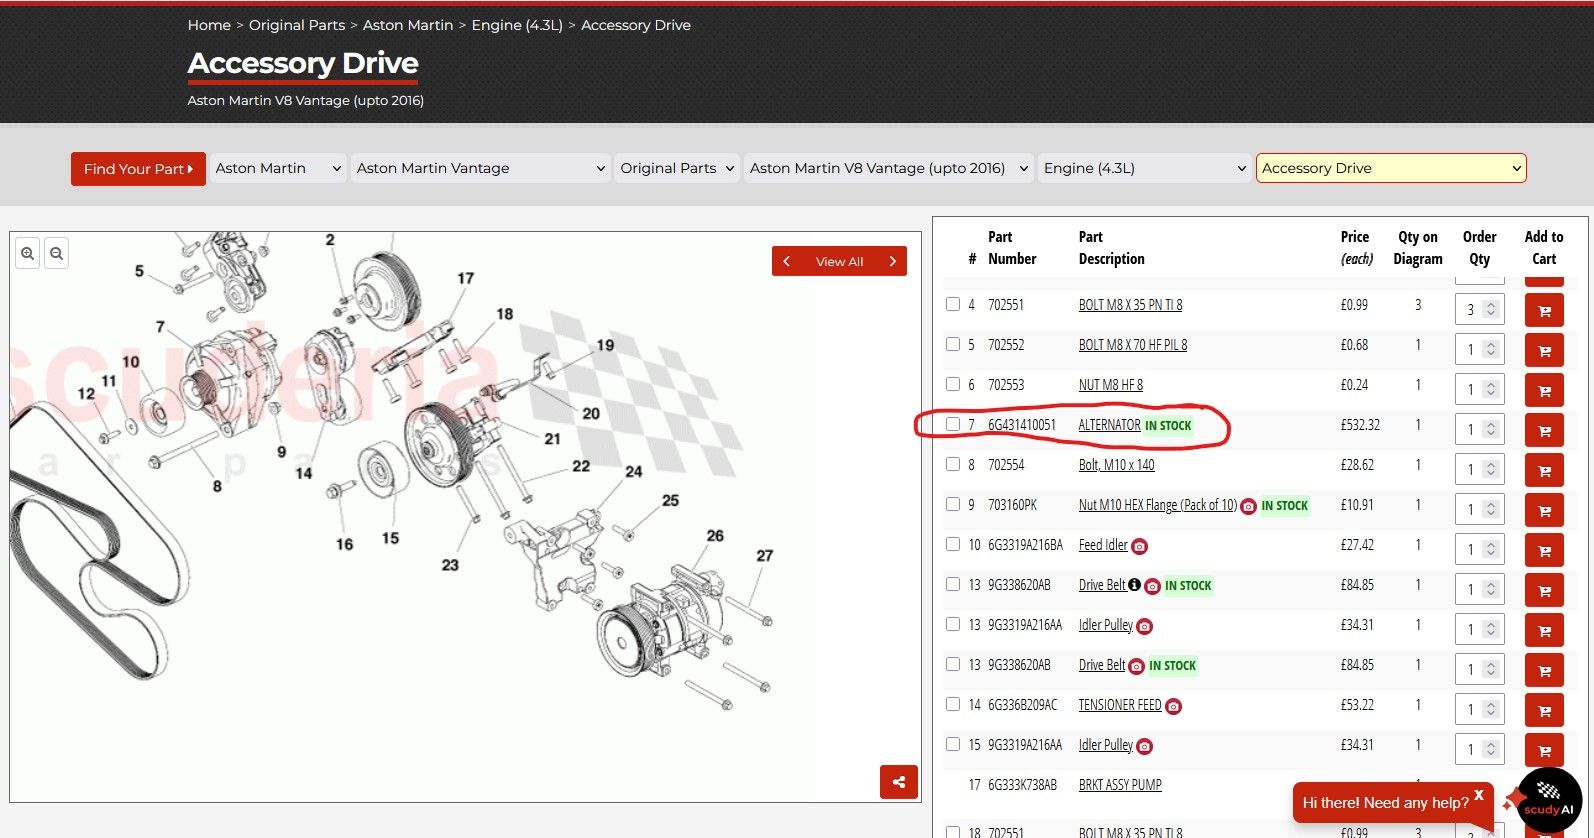Screen dimensions: 1594x838
Task: Click the red share icon below diagram
Action: 898,782
